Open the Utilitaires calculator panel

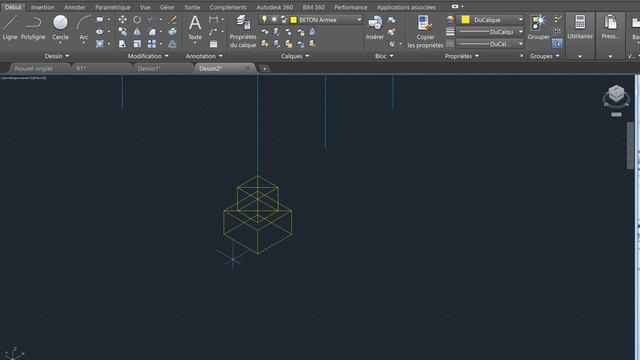(x=580, y=27)
